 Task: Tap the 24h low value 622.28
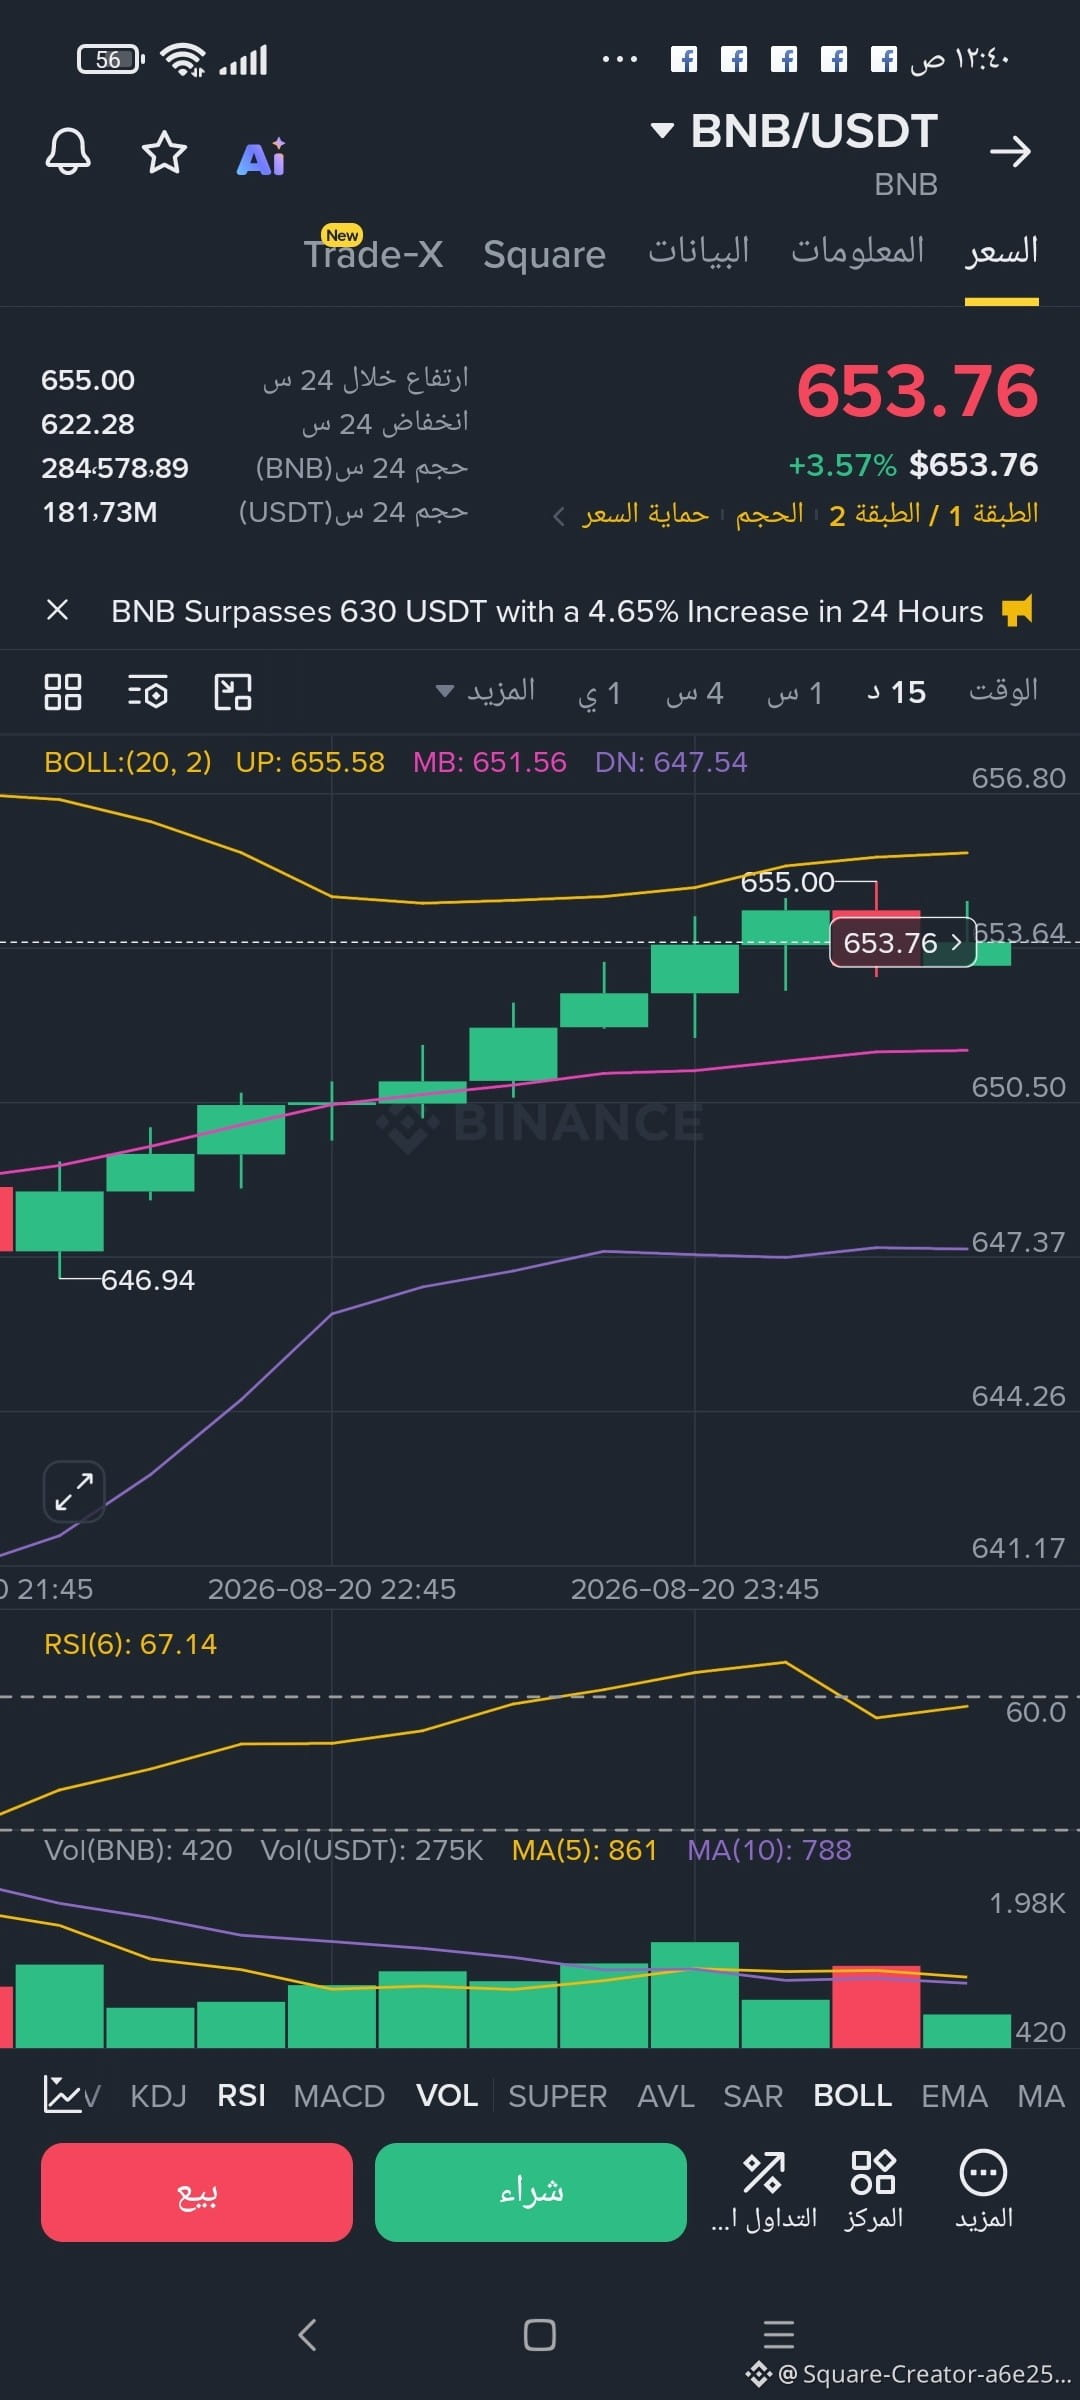point(88,424)
